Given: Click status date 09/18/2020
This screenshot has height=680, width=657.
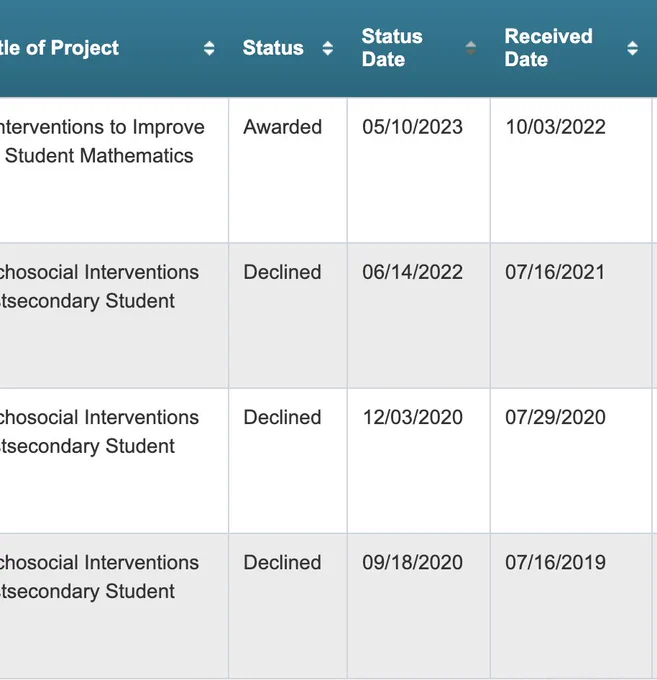Looking at the screenshot, I should coord(412,562).
